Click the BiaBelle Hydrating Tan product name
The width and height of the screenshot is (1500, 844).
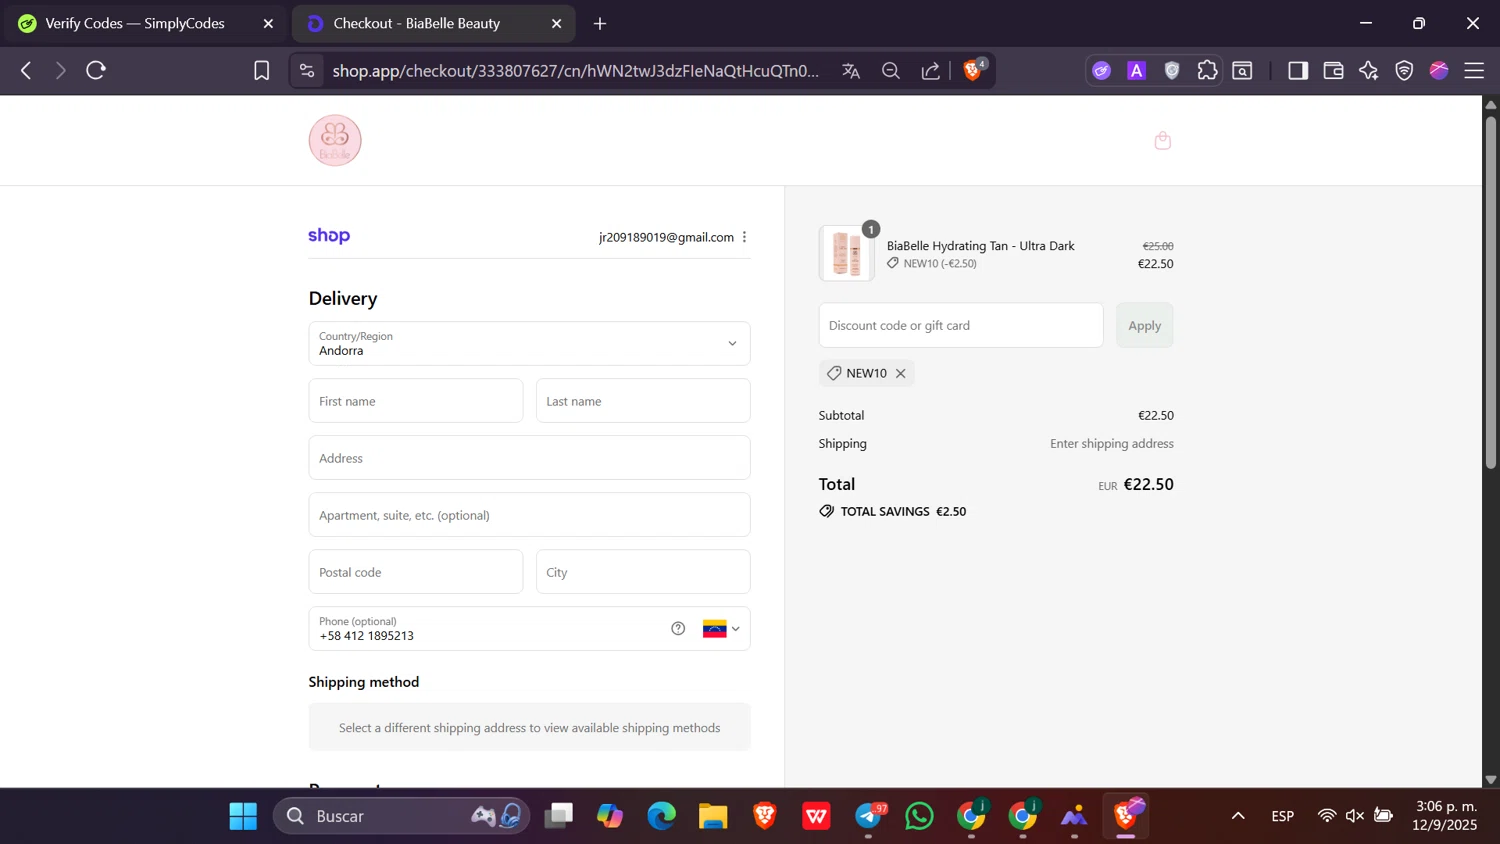[x=980, y=245]
